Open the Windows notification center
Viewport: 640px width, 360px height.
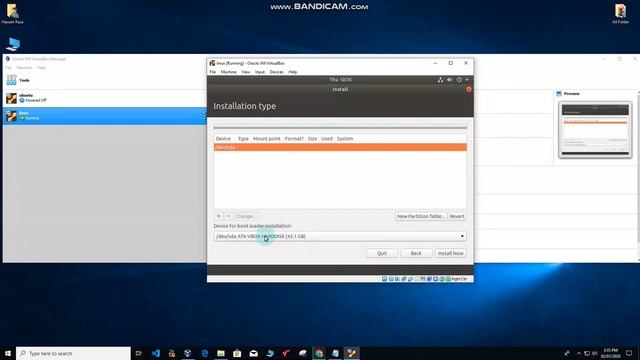click(x=629, y=353)
